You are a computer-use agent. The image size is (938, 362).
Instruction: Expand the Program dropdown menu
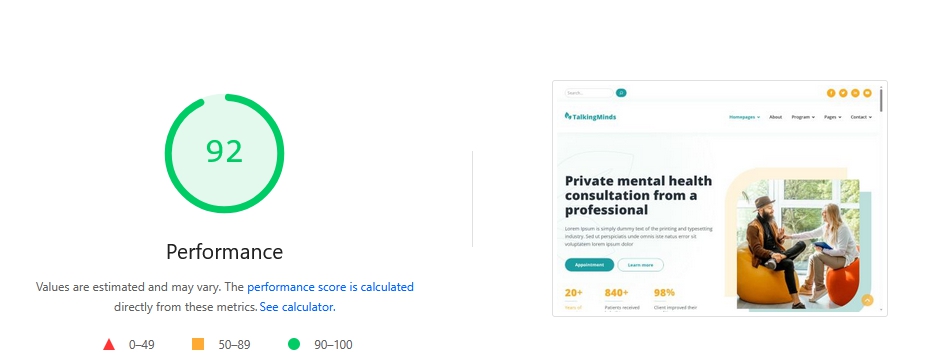pos(803,117)
